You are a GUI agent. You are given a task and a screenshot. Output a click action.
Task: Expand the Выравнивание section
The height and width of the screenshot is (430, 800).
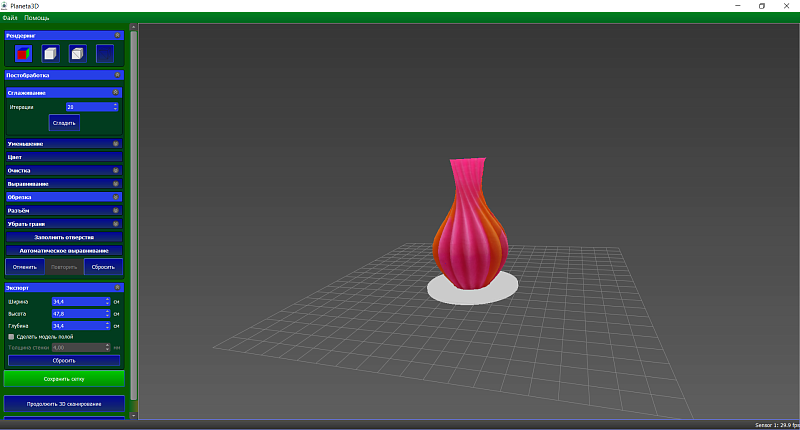coord(64,184)
